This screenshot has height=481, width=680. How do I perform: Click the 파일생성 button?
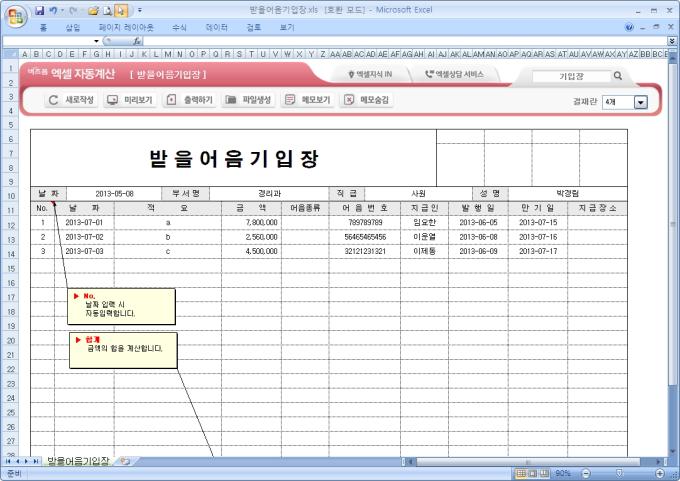coord(248,100)
